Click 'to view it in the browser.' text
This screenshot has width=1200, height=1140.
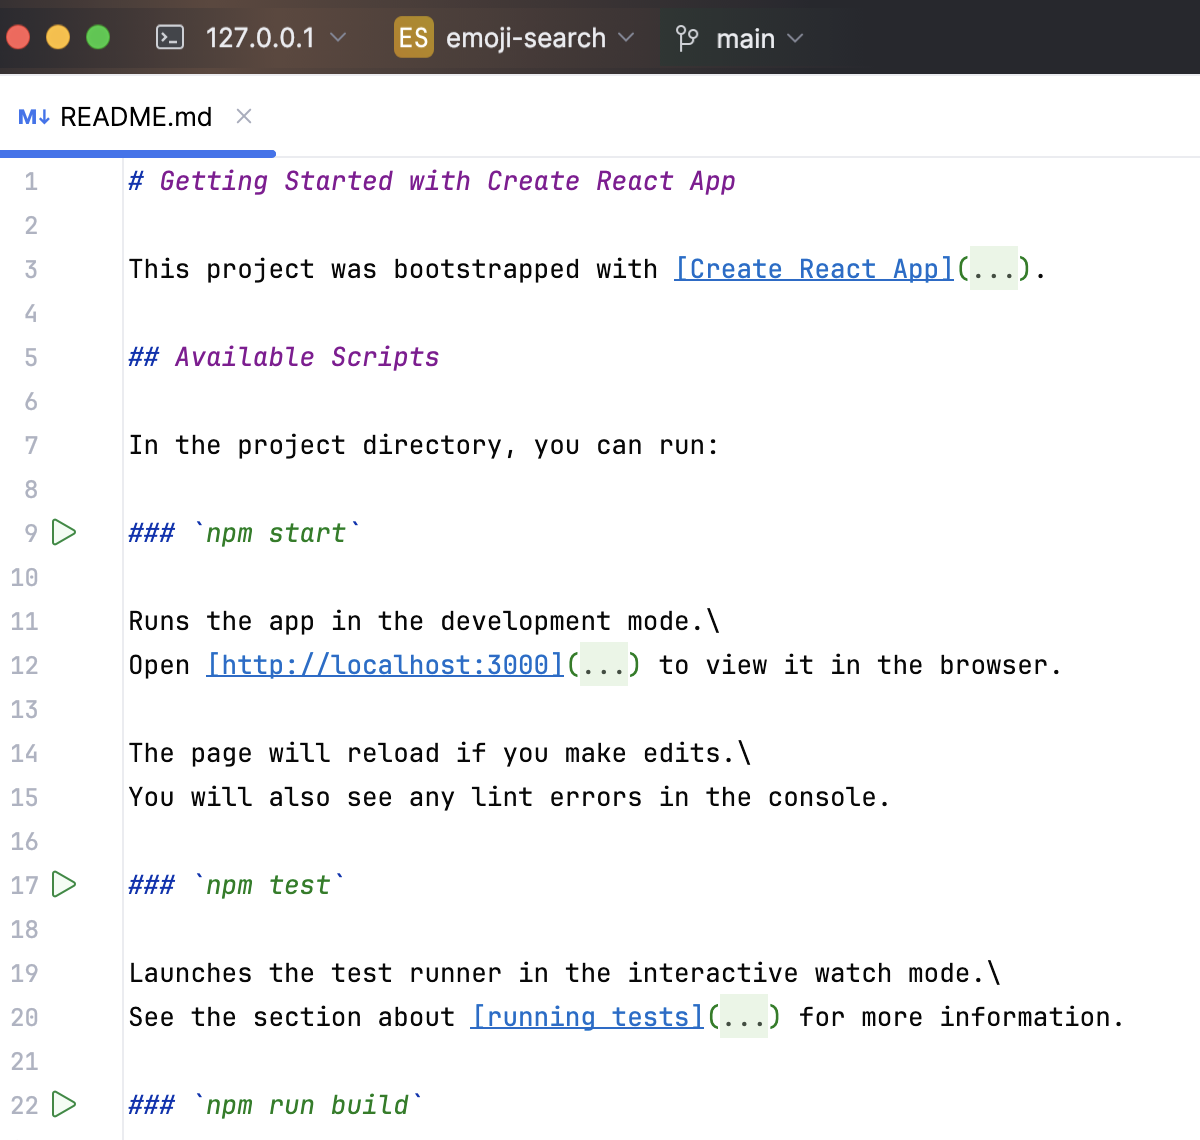click(860, 665)
